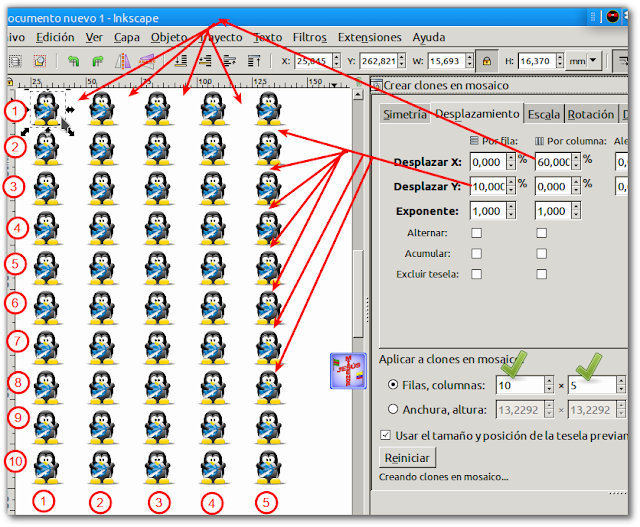Switch to the Simetría tab
The image size is (640, 527).
404,114
